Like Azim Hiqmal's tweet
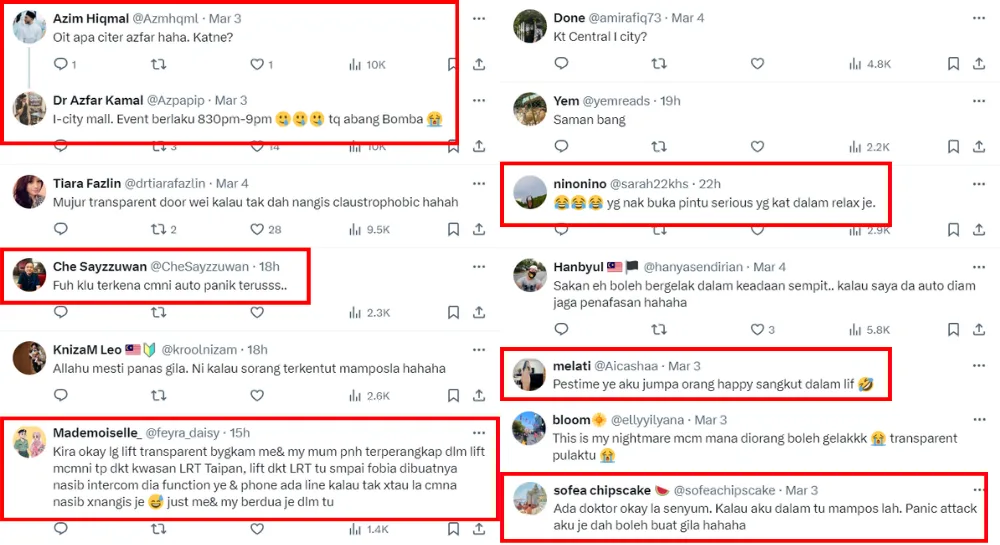The height and width of the screenshot is (545, 1000). [256, 64]
